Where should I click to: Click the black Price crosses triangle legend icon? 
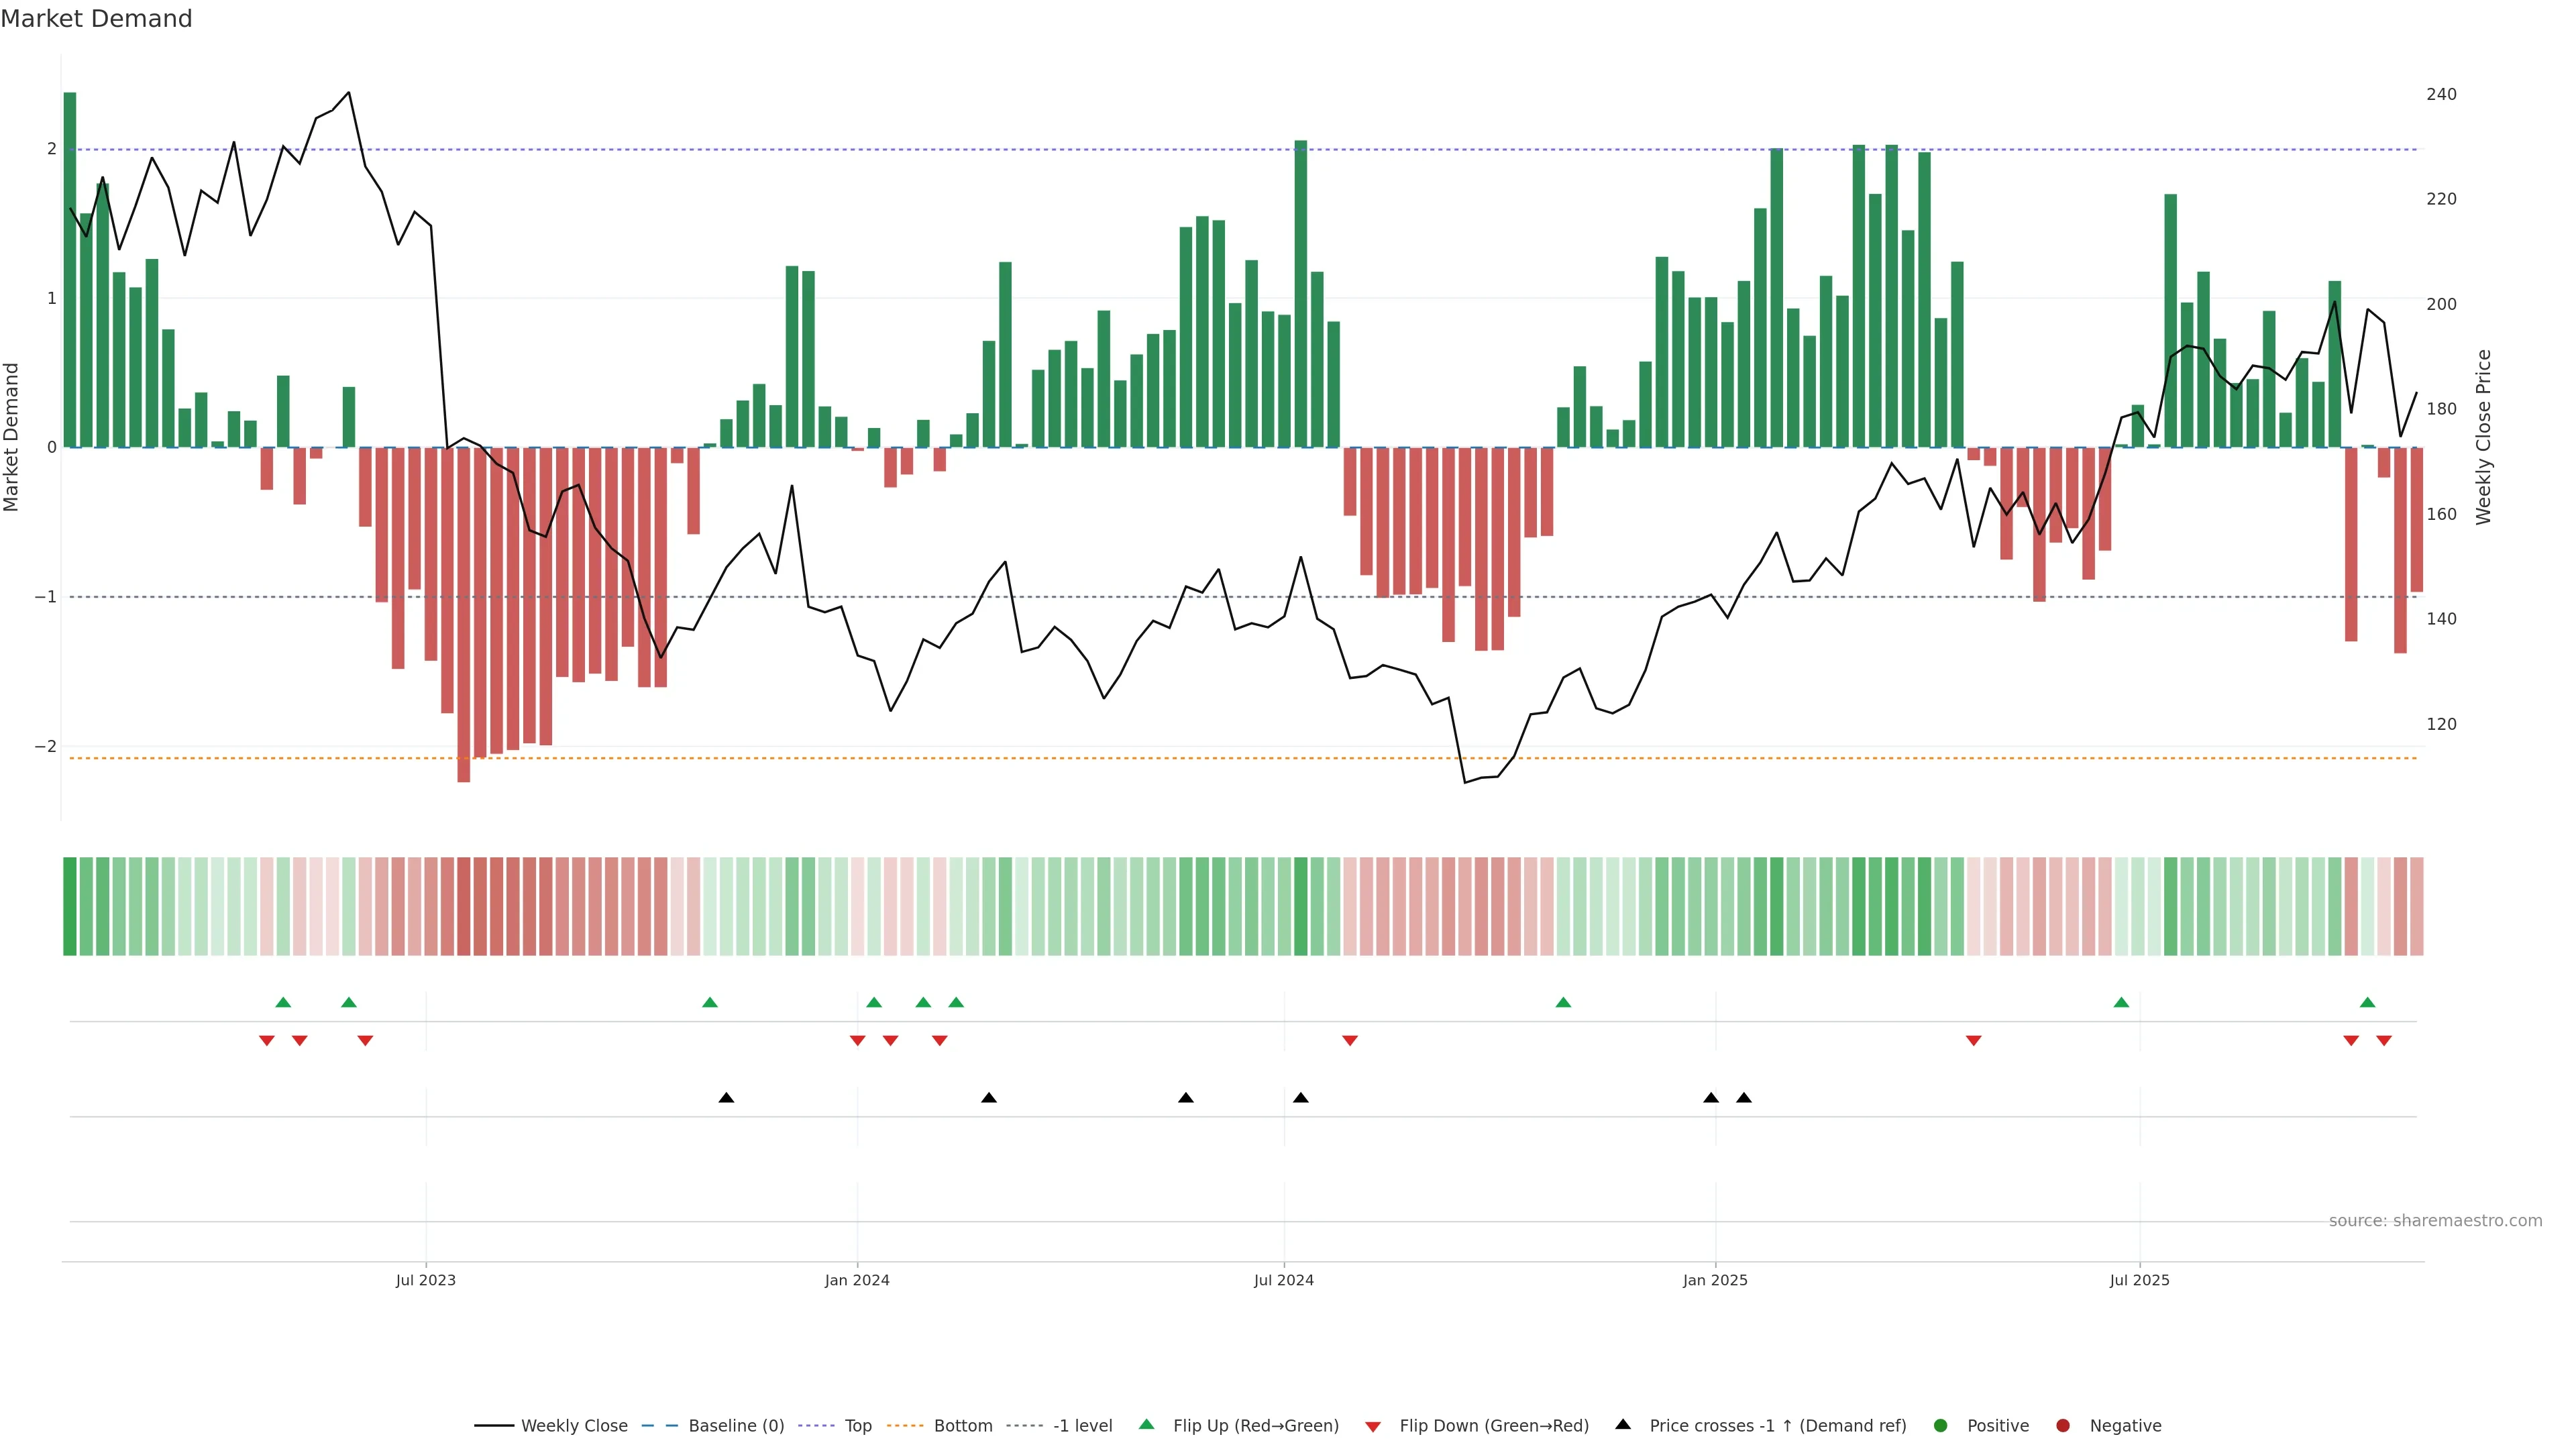(x=1622, y=1424)
